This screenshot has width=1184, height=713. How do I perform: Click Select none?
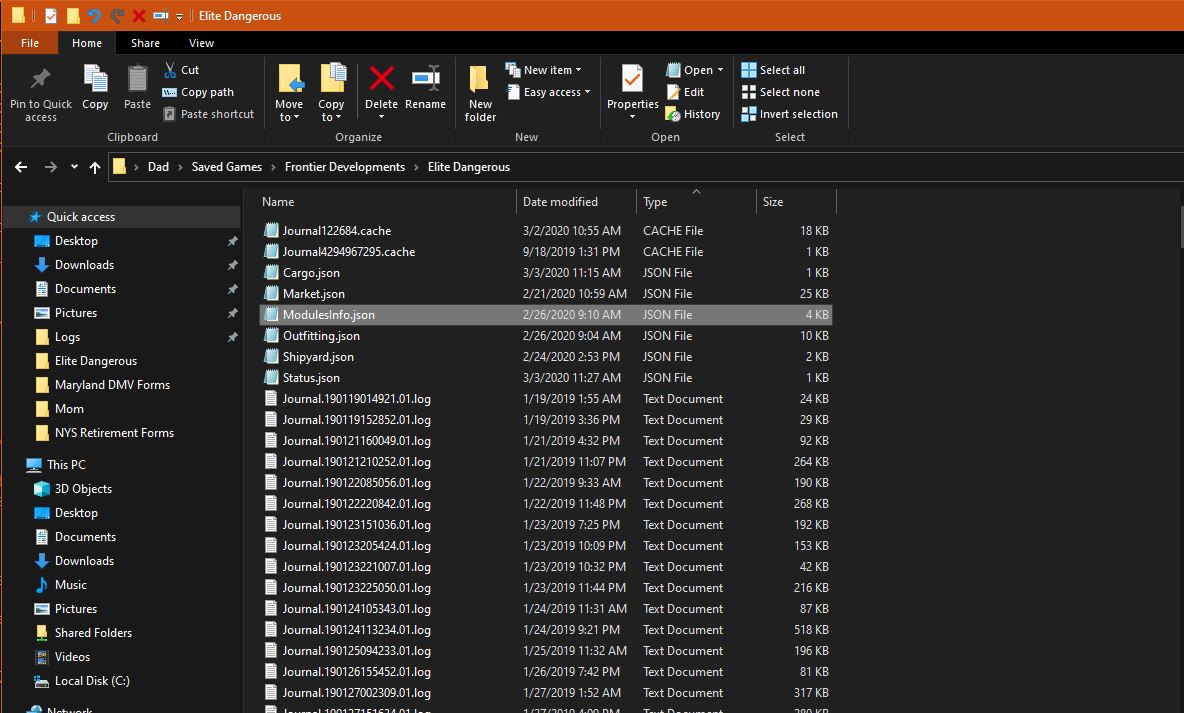[x=781, y=92]
